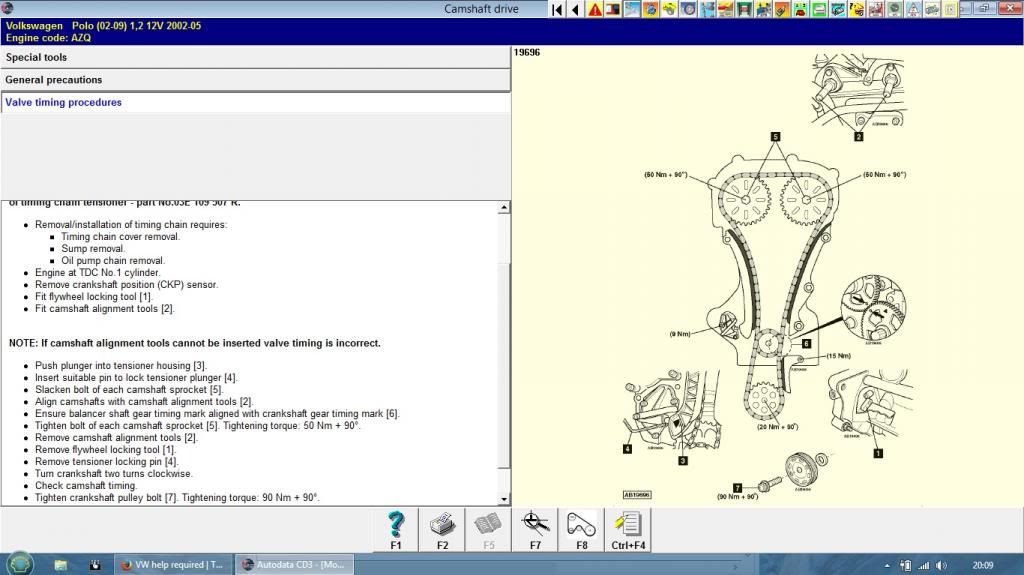Click callout number 1 by locking tool

tap(878, 453)
